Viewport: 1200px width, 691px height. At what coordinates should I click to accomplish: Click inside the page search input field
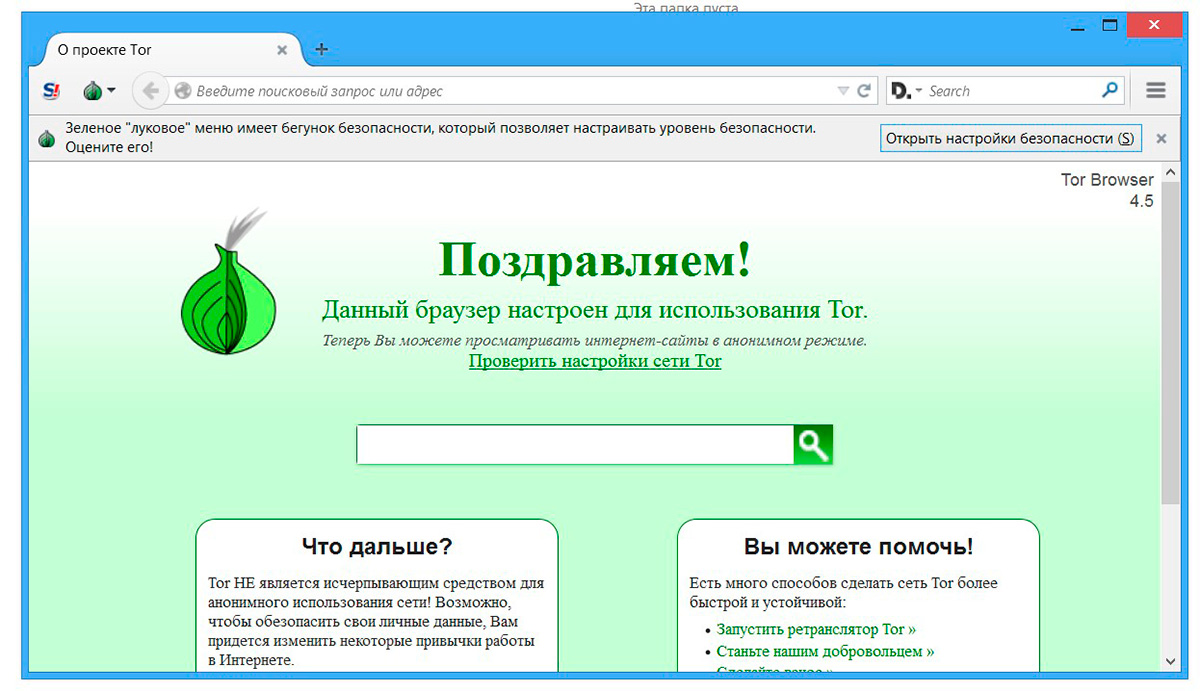[x=575, y=444]
